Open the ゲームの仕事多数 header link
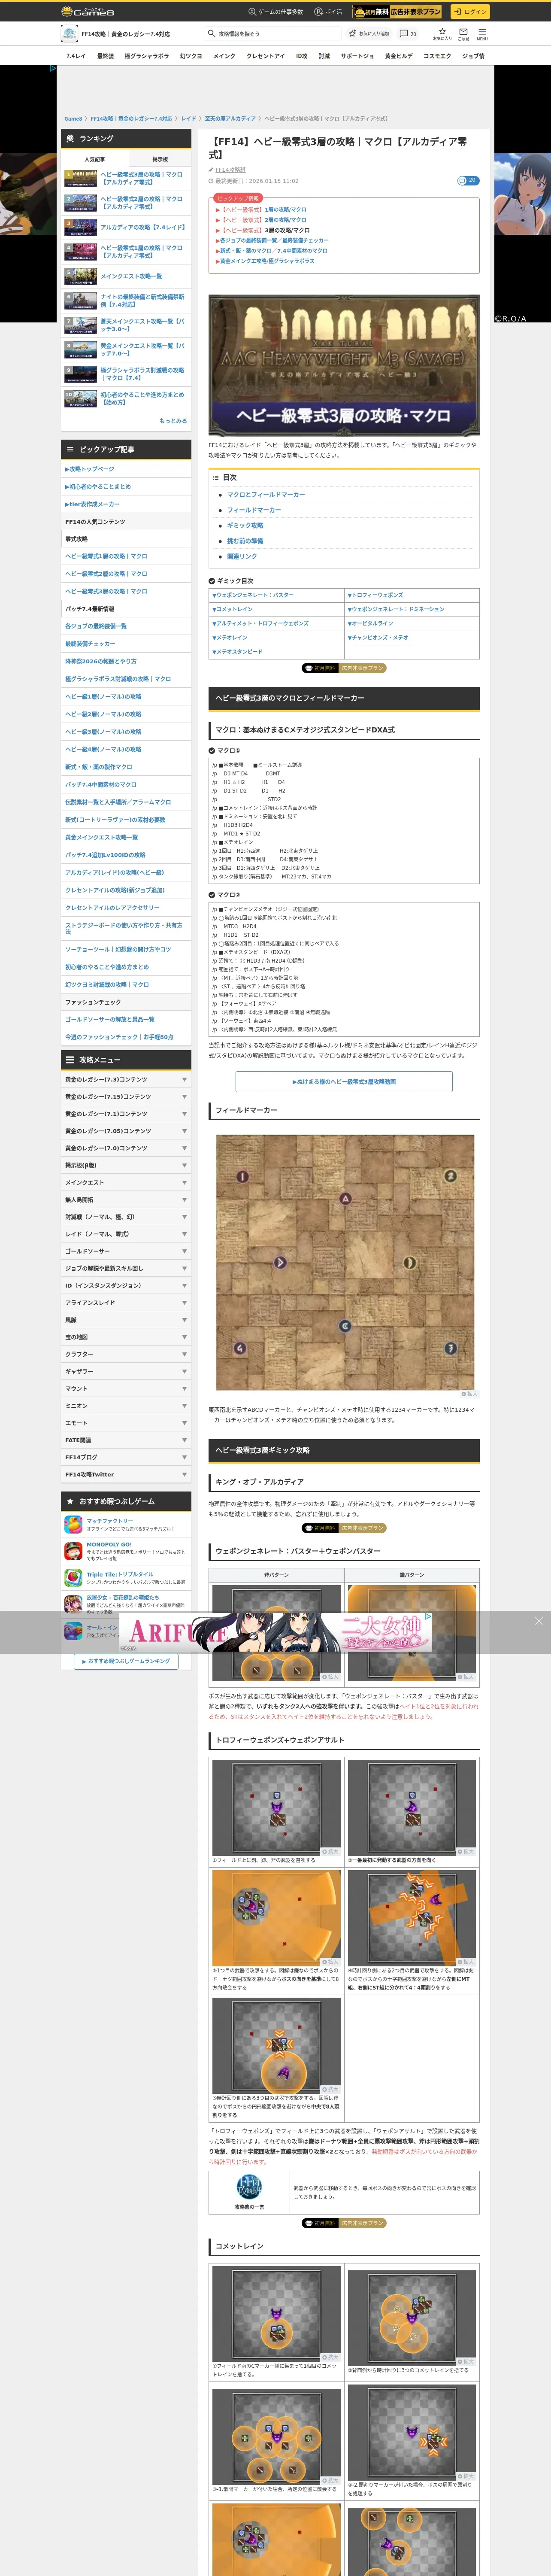Viewport: 551px width, 2576px height. 276,12
